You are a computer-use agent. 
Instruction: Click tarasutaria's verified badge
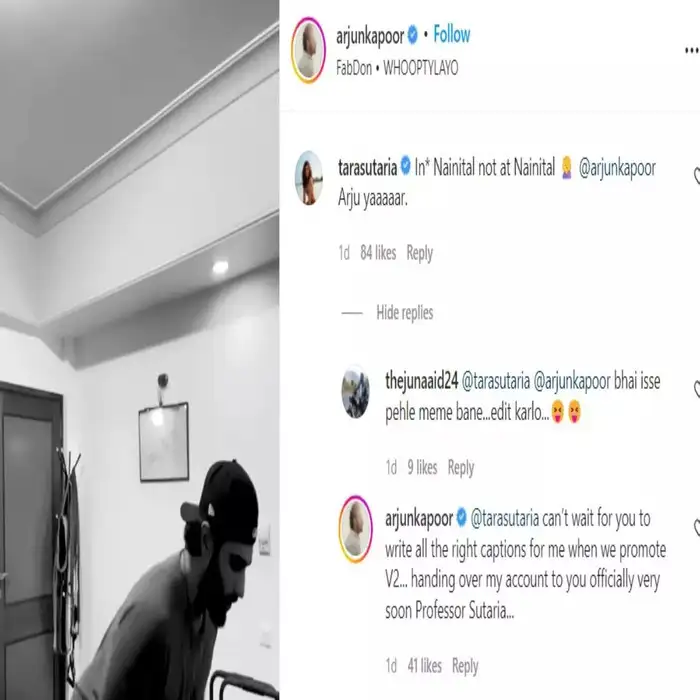point(405,166)
